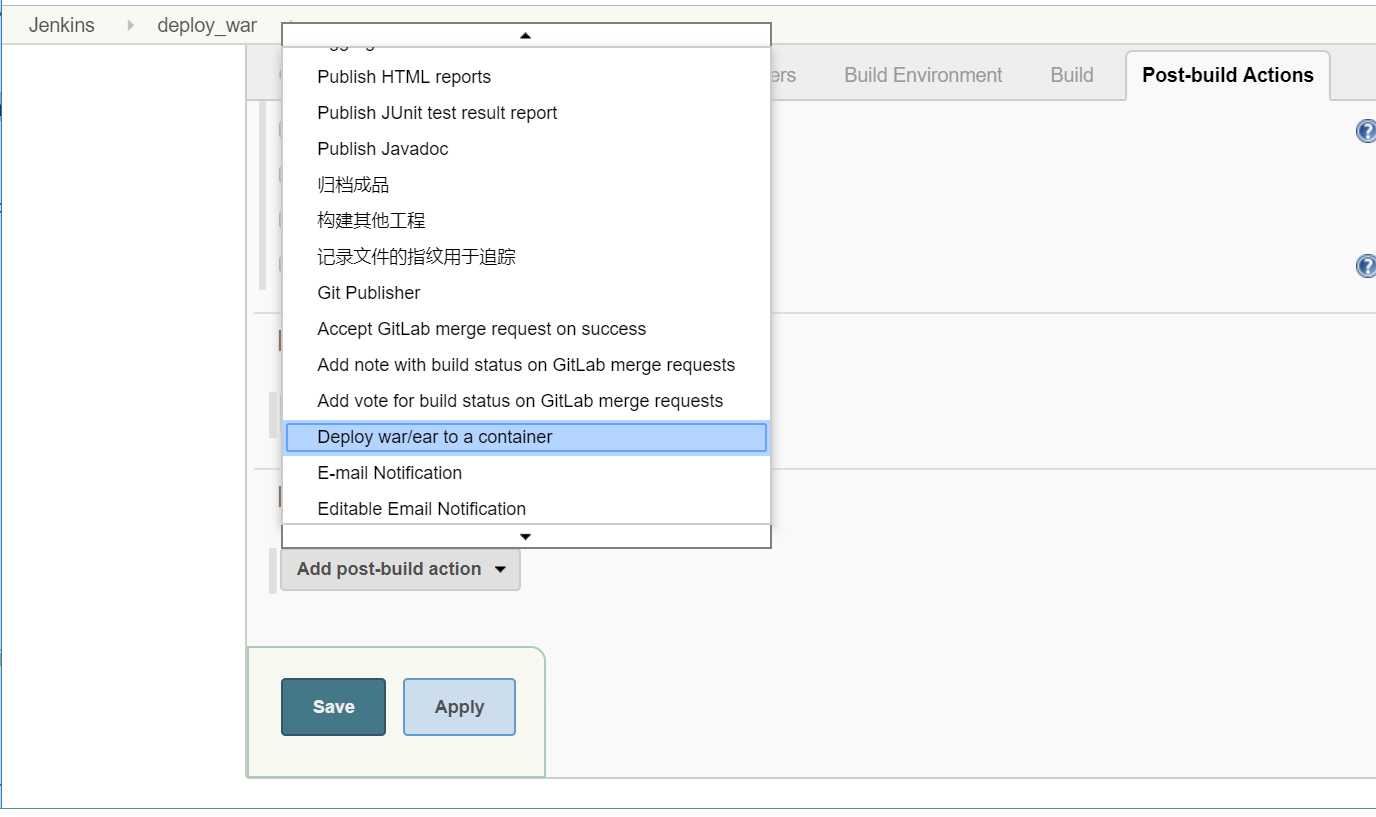Click the lower help question-mark icon
Viewport: 1376px width, 817px height.
[1366, 266]
